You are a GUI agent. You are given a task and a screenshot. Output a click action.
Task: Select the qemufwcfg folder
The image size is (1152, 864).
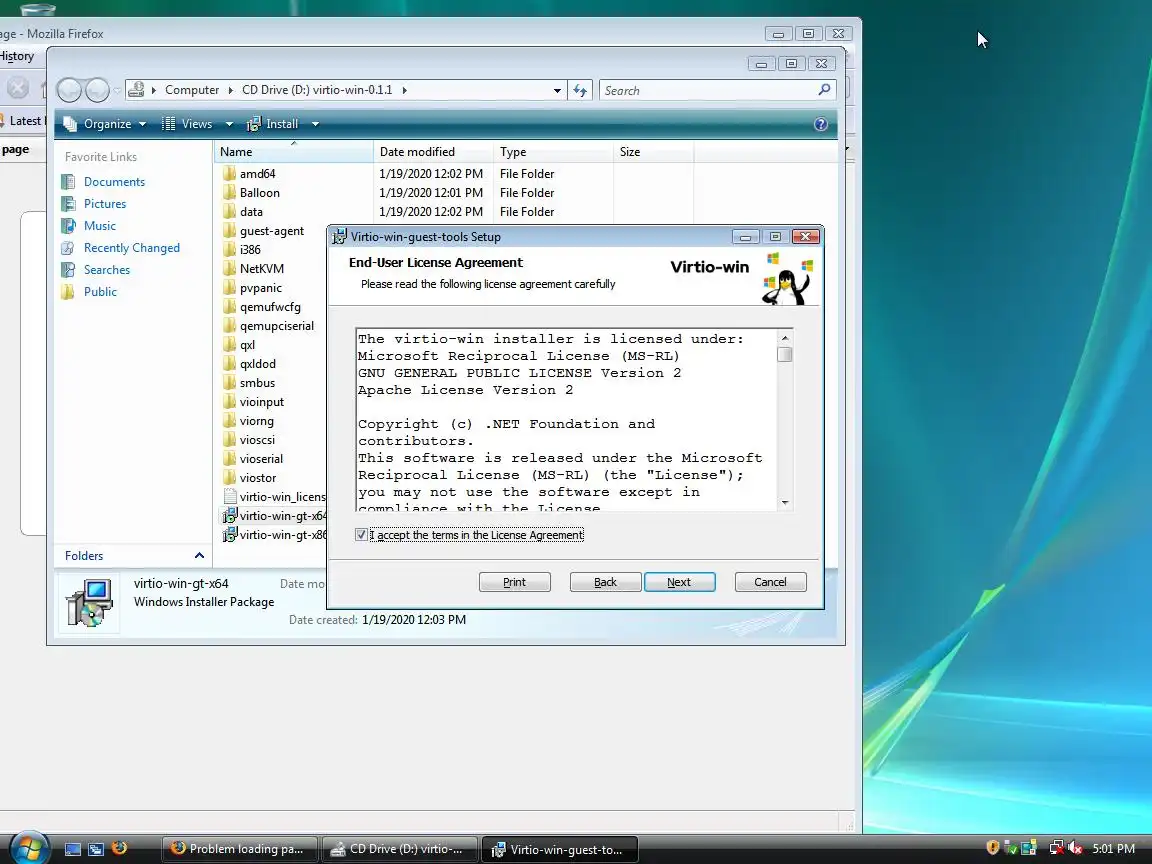pos(270,307)
